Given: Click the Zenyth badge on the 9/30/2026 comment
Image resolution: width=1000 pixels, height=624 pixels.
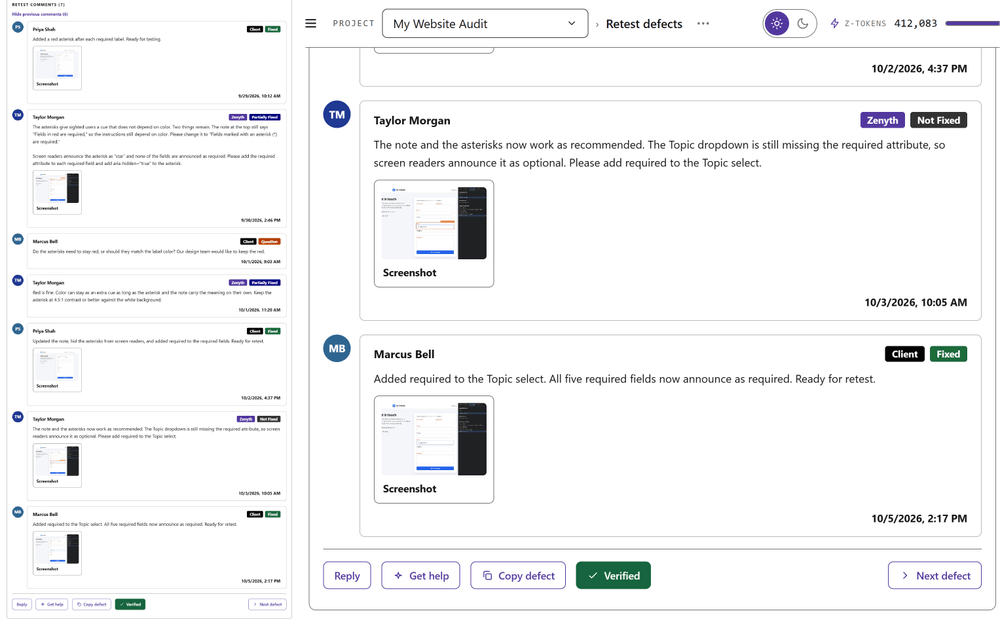Looking at the screenshot, I should (238, 117).
